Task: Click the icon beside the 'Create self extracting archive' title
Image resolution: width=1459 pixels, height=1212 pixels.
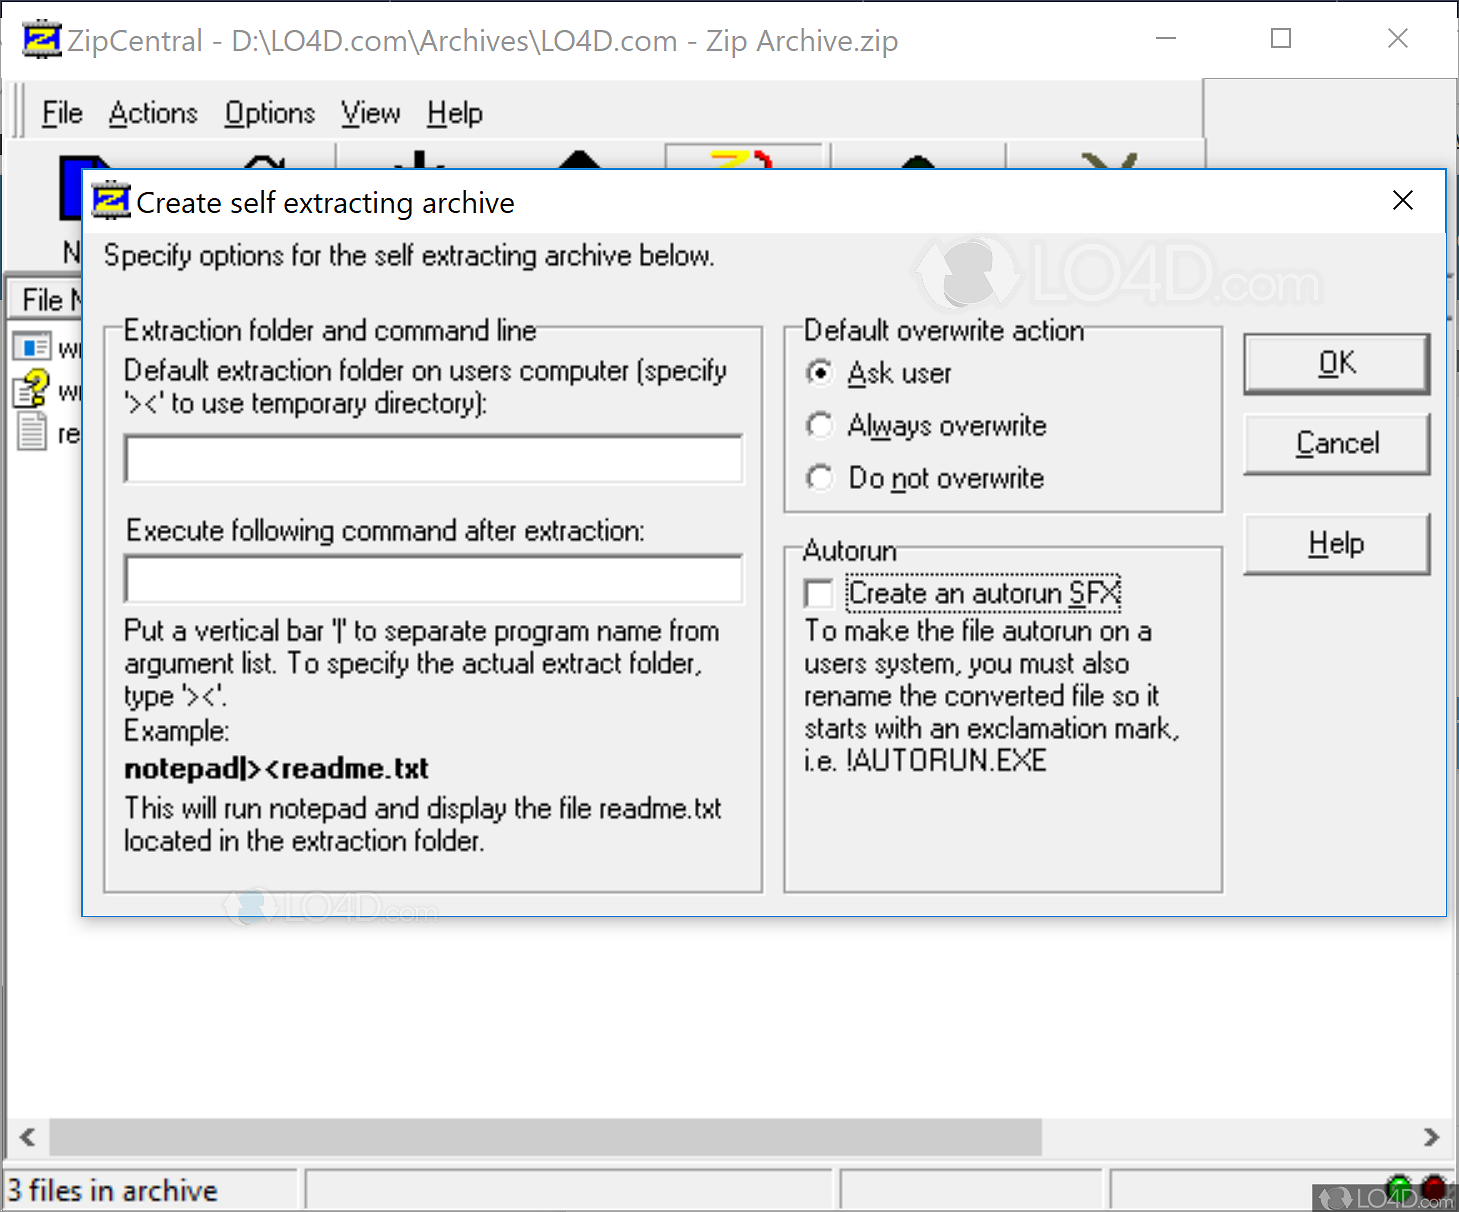Action: tap(111, 201)
